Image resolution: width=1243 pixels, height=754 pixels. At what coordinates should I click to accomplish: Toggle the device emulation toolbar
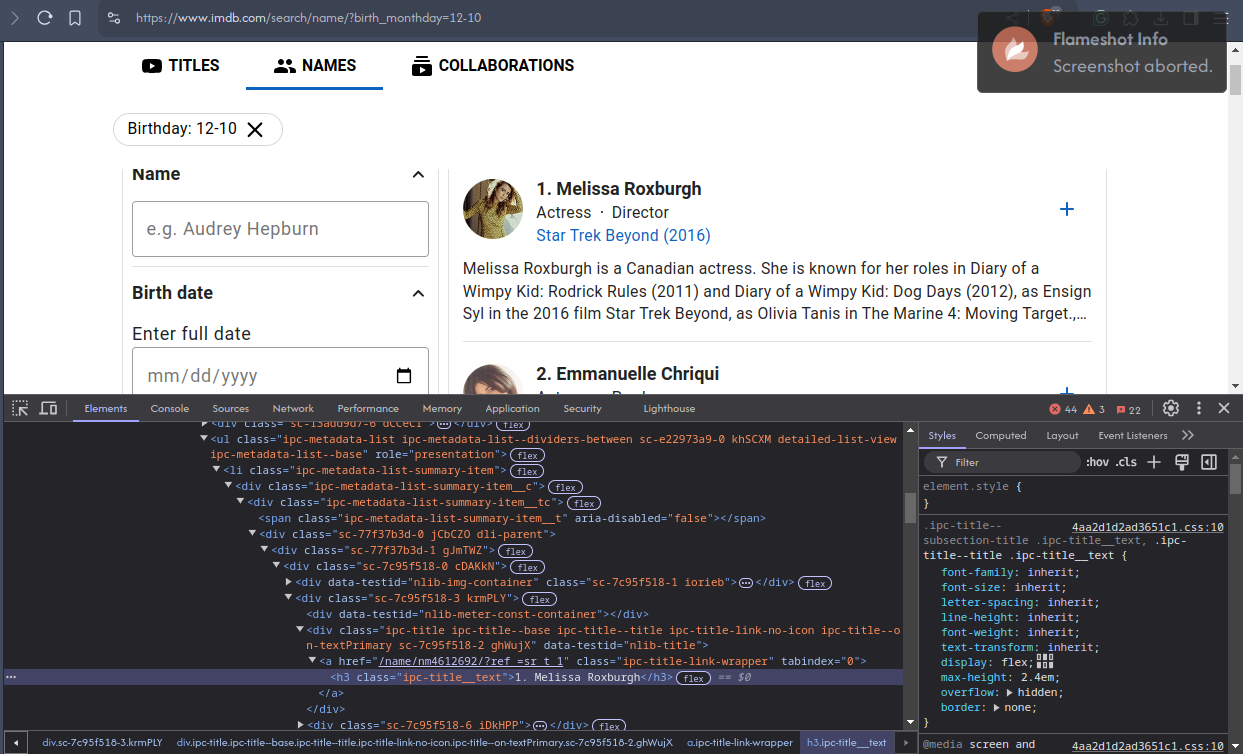48,408
